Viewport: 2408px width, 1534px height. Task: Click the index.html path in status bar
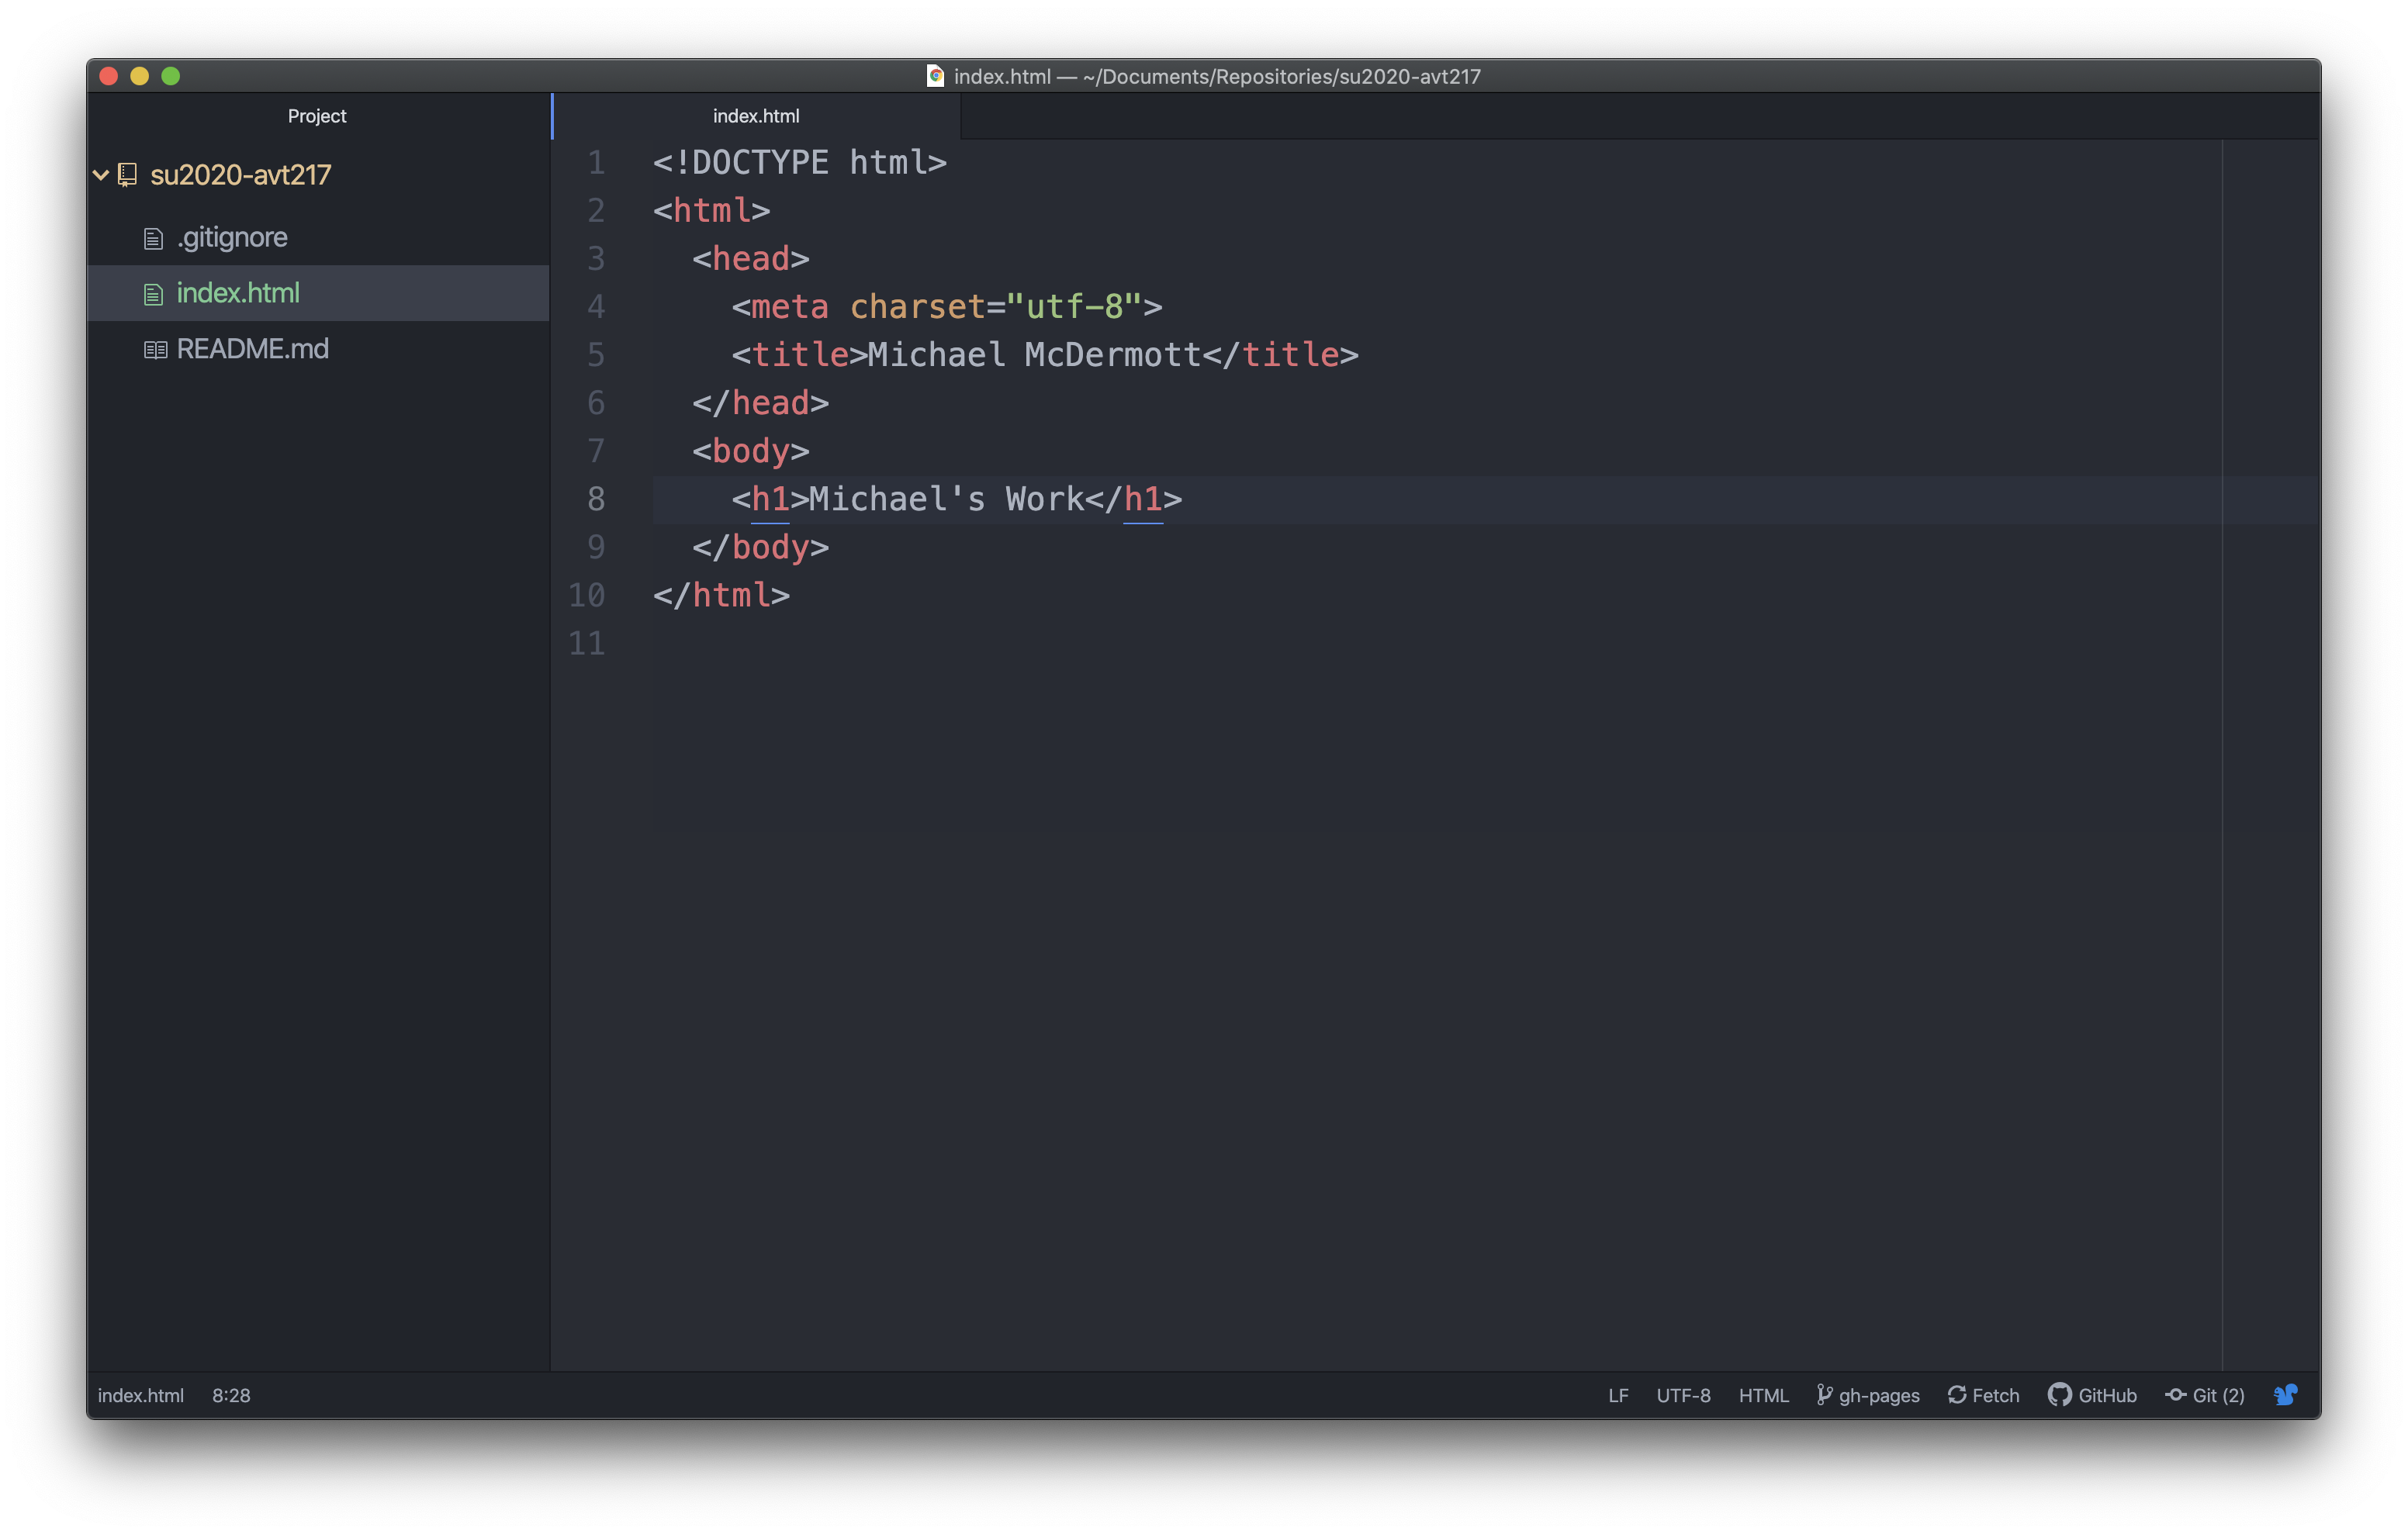pyautogui.click(x=141, y=1395)
